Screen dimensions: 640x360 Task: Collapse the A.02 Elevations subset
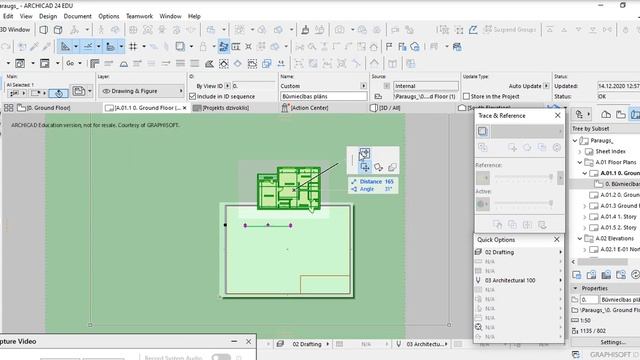click(x=580, y=238)
